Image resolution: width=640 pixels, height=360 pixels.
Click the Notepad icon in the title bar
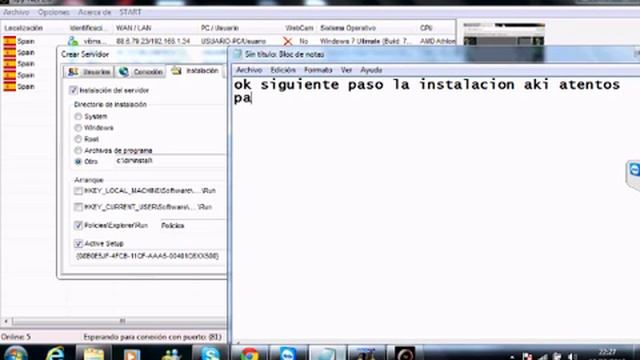click(238, 54)
